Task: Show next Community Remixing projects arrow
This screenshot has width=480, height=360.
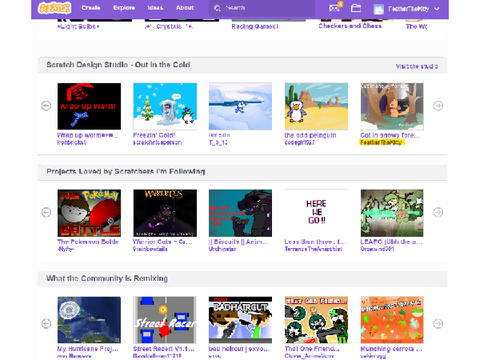Action: [438, 323]
